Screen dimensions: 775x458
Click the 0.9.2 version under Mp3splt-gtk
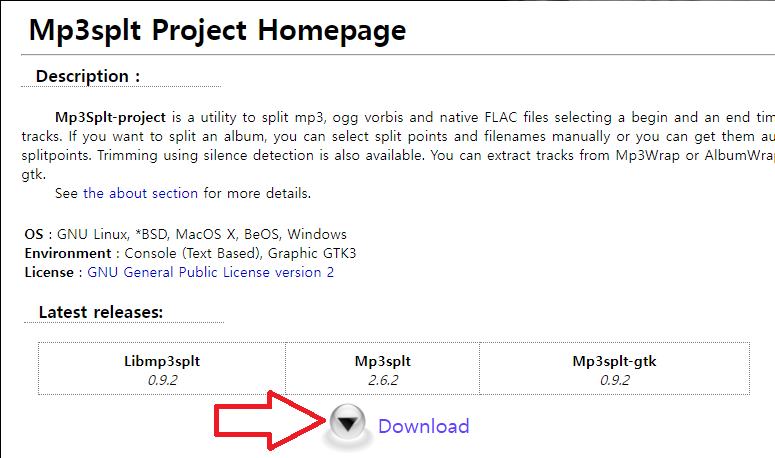(x=615, y=379)
